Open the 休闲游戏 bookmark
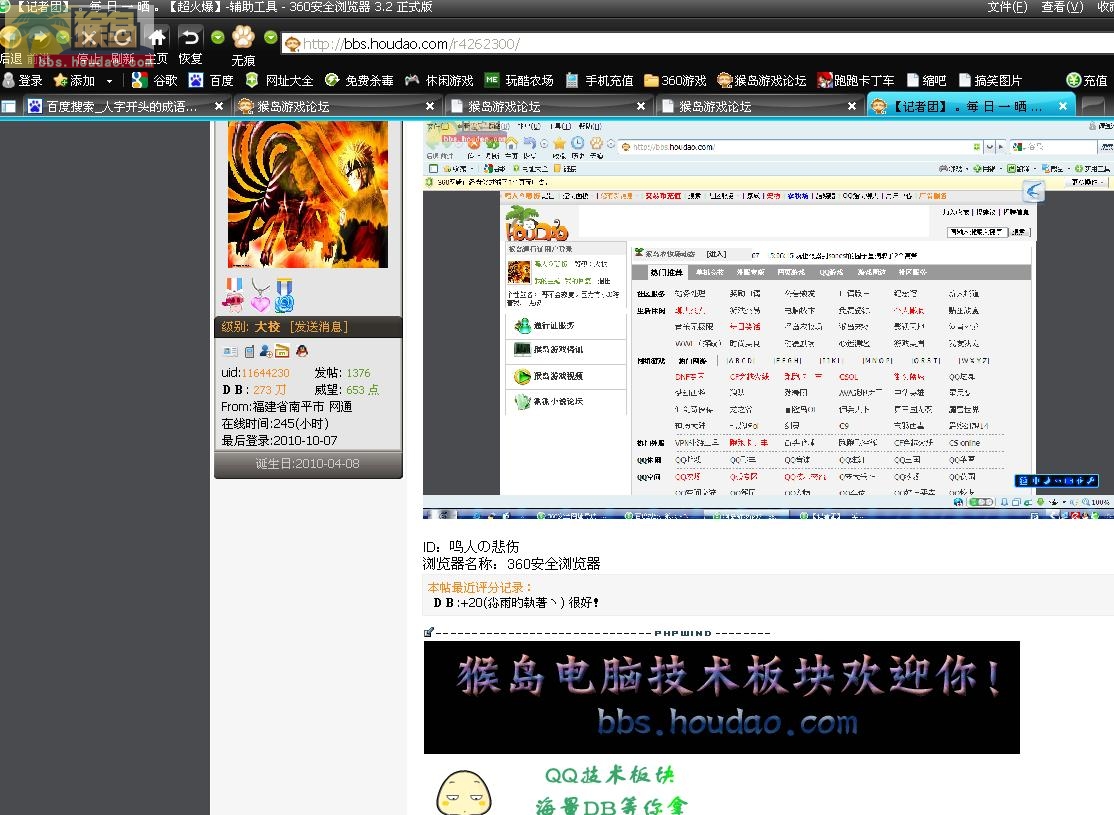 (x=439, y=80)
